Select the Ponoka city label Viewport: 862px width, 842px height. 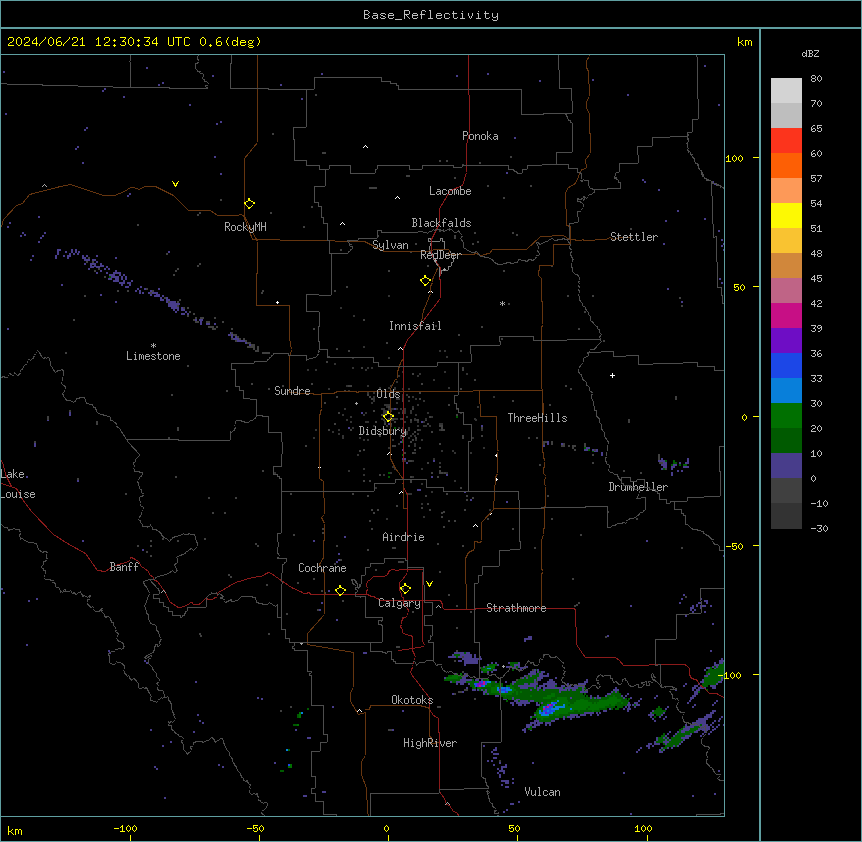coord(480,136)
